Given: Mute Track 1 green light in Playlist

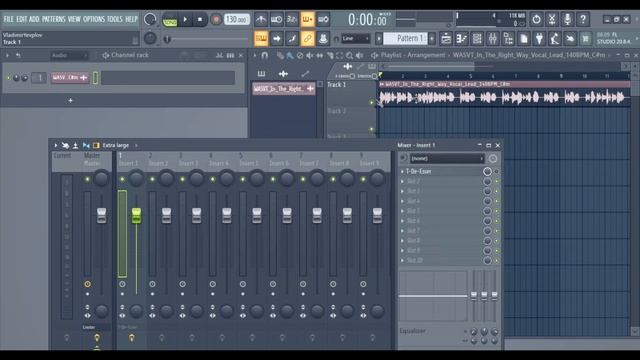Looking at the screenshot, I should tap(371, 102).
